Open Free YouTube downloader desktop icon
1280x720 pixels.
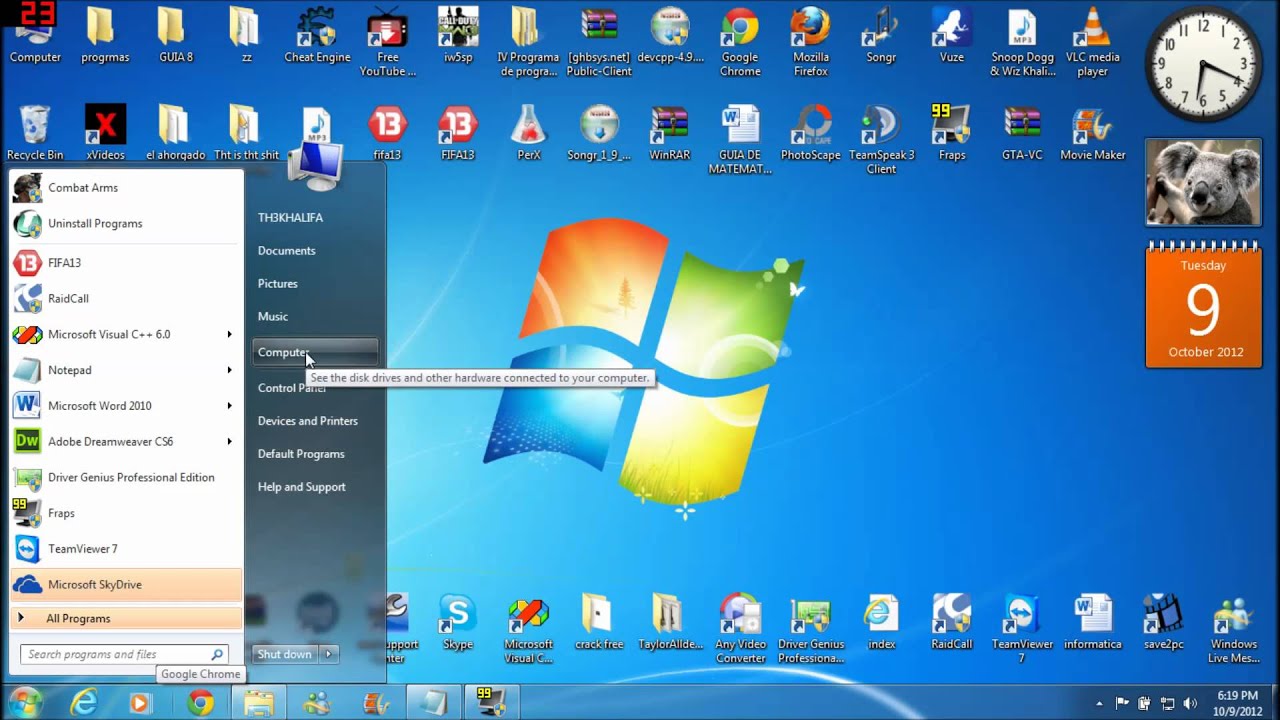tap(387, 42)
